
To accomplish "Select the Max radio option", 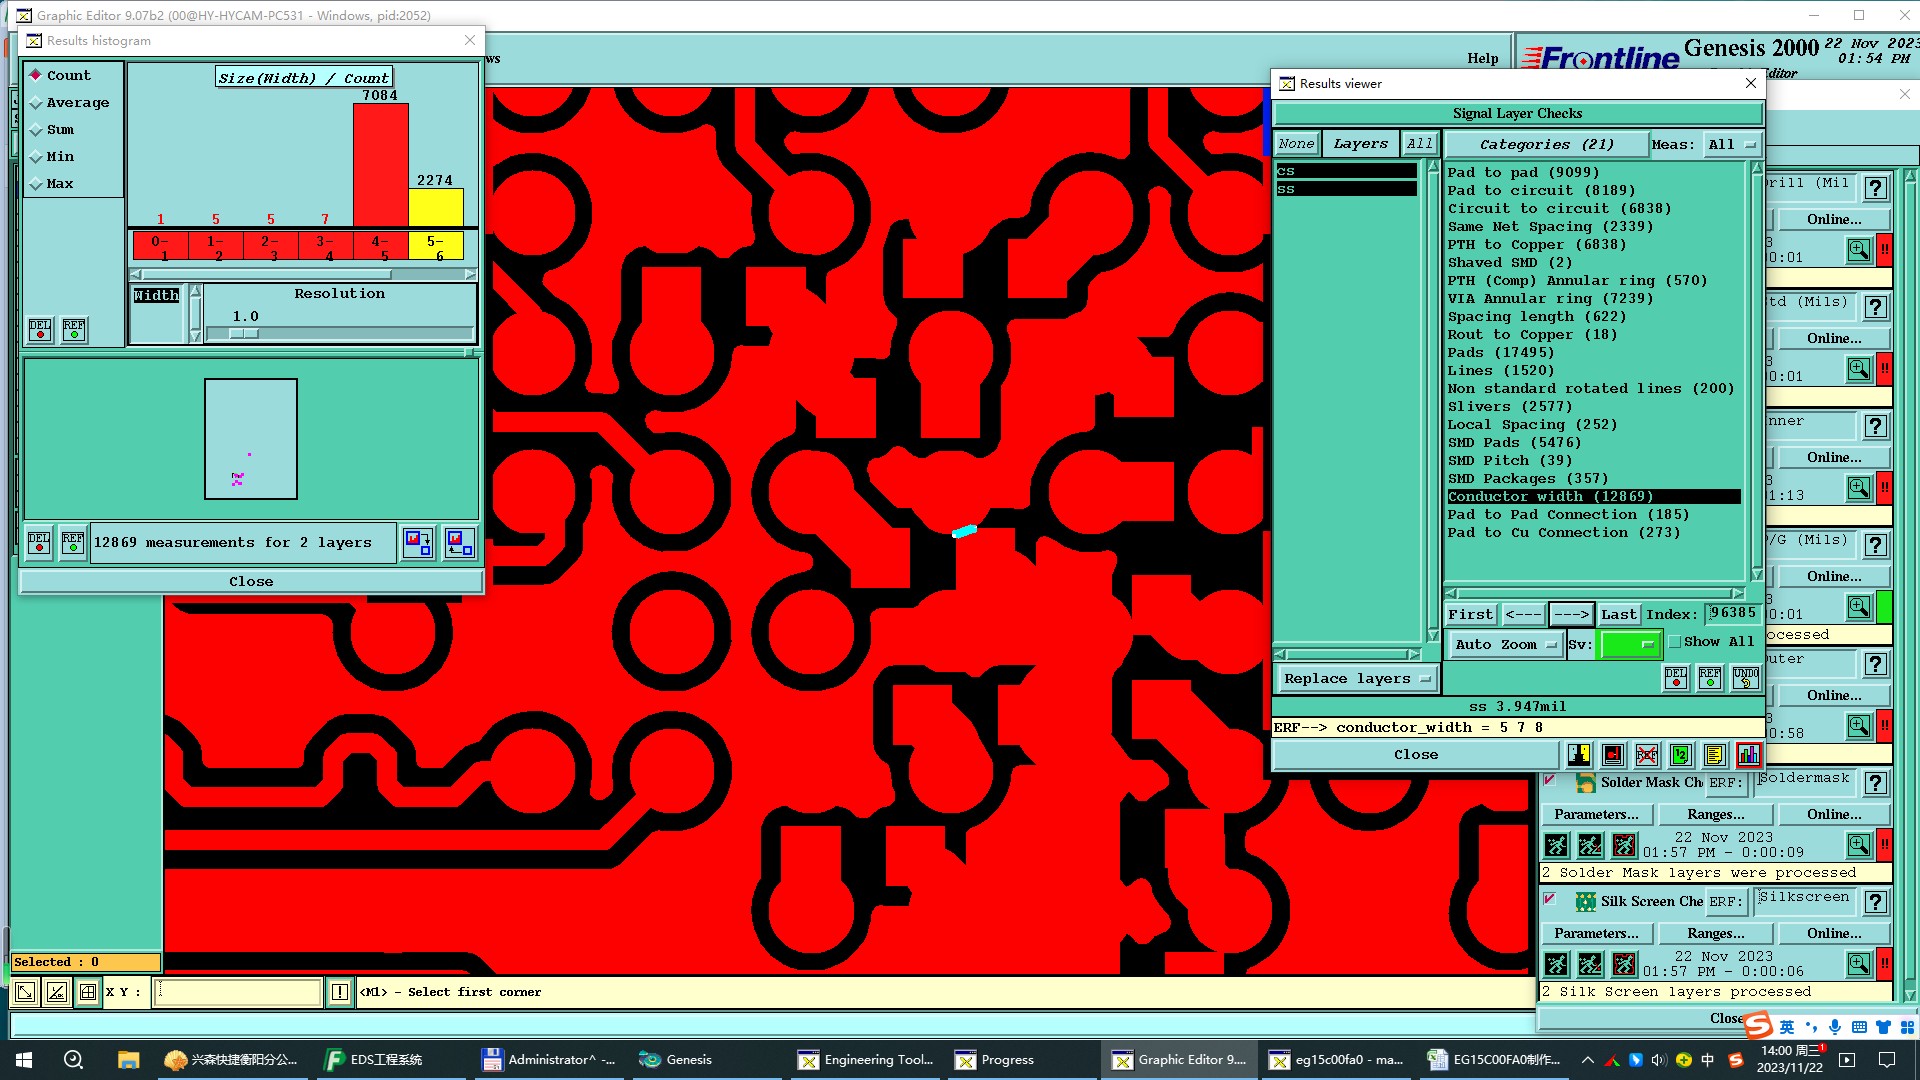I will tap(36, 184).
